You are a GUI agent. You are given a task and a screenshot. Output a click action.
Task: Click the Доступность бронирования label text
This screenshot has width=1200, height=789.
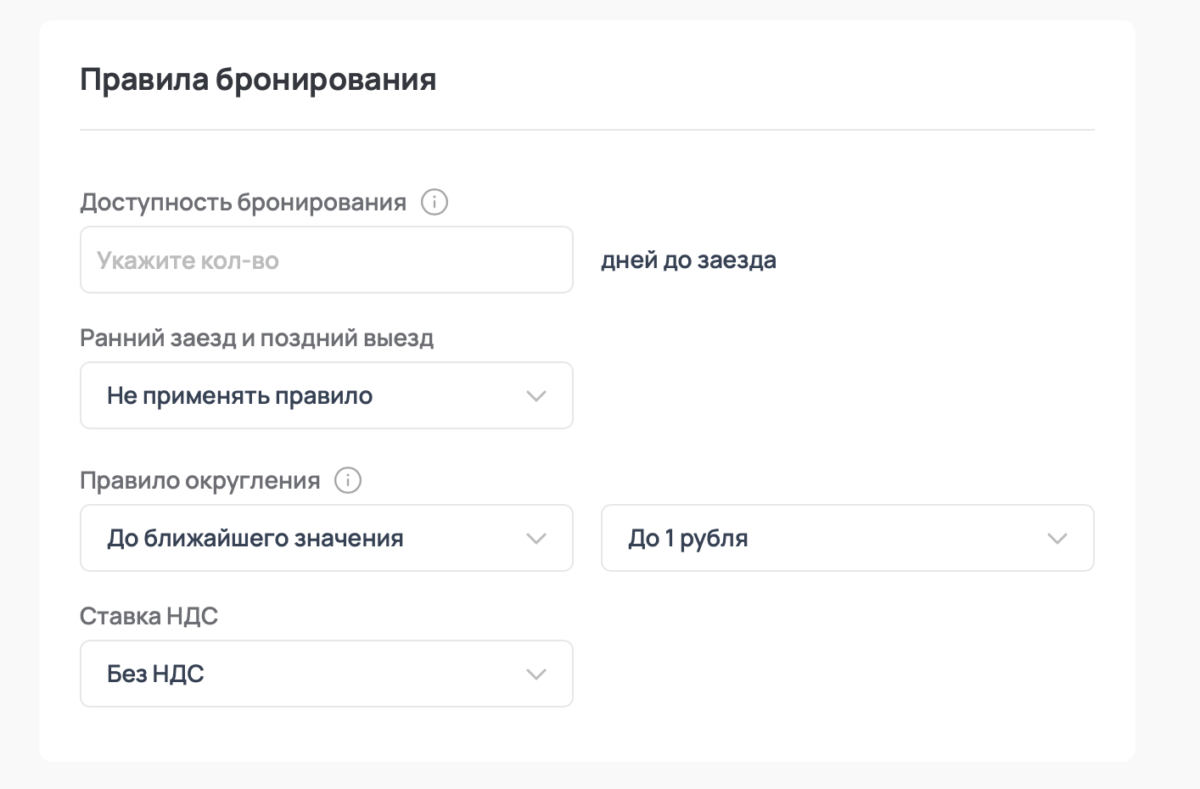244,202
